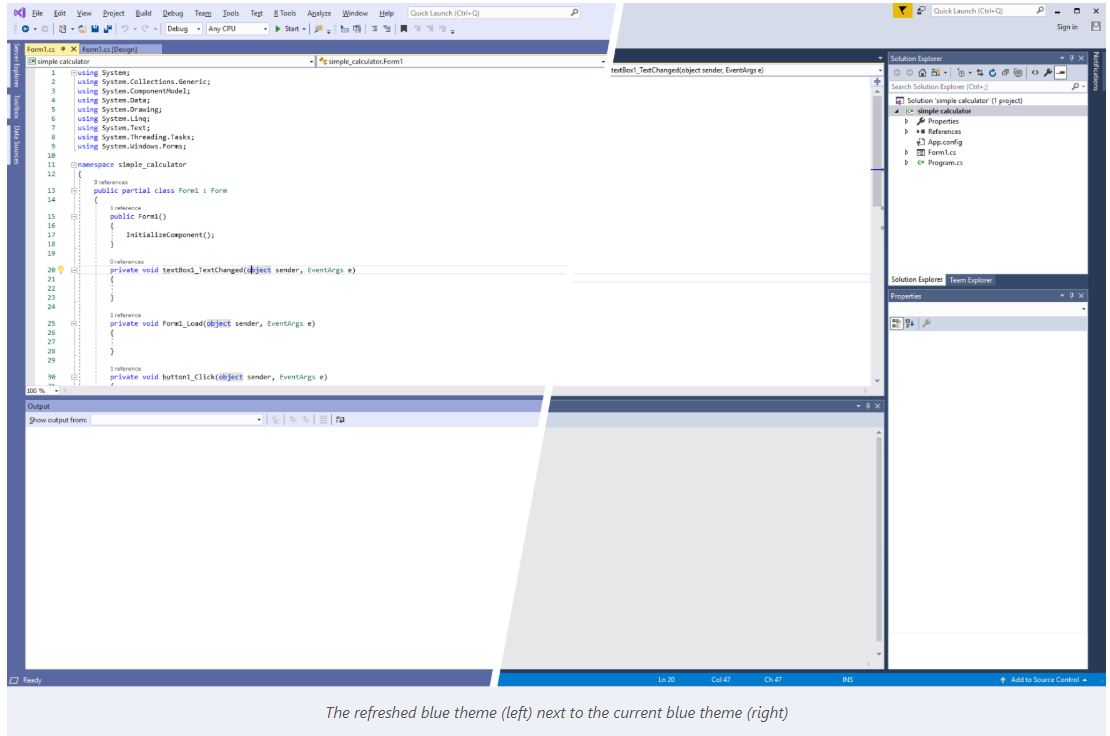This screenshot has height=736, width=1110.
Task: Sync Solution Explorer with active document
Action: click(x=979, y=72)
